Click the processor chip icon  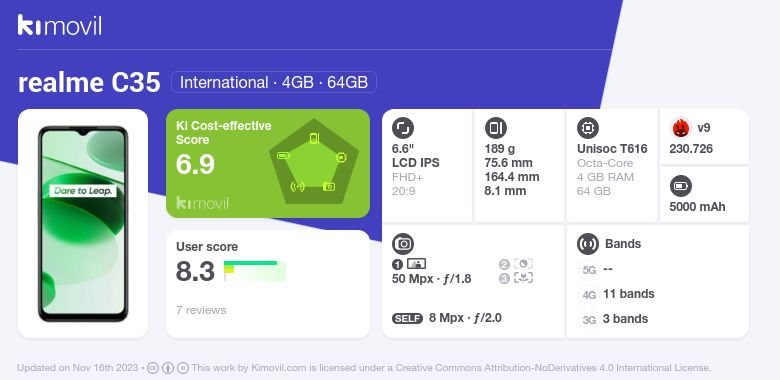point(587,128)
